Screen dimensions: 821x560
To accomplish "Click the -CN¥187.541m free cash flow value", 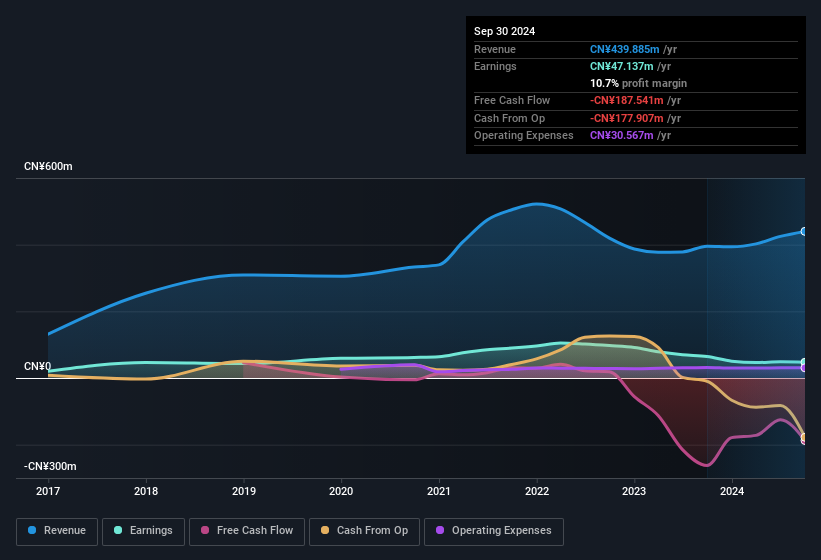I will (627, 100).
